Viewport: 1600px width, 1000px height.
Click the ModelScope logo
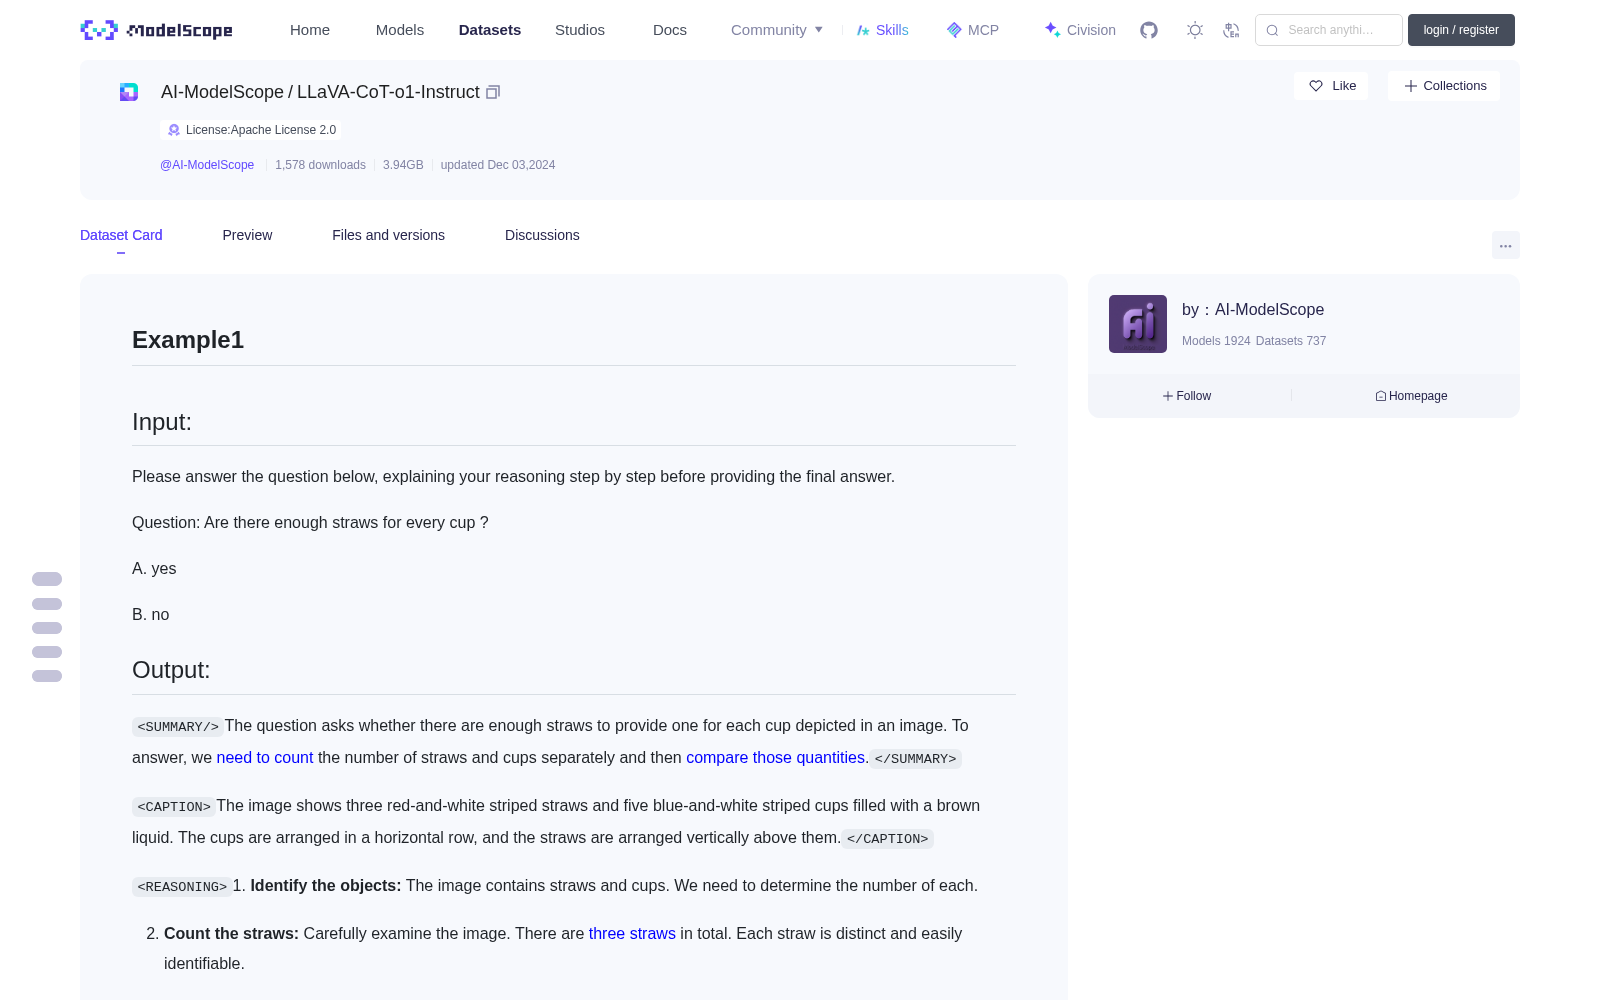(157, 30)
